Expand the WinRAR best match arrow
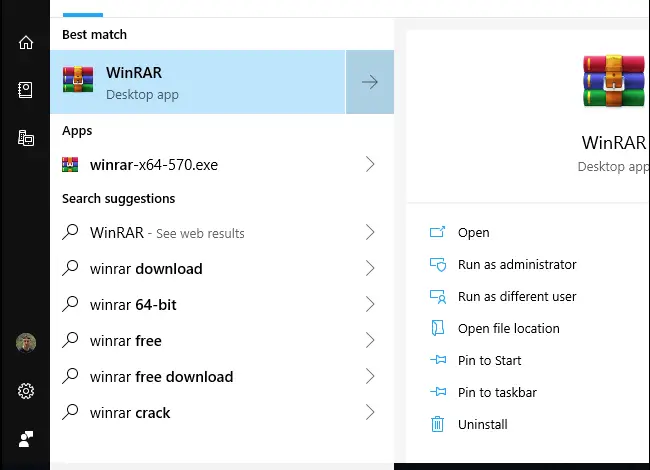650x470 pixels. (369, 83)
